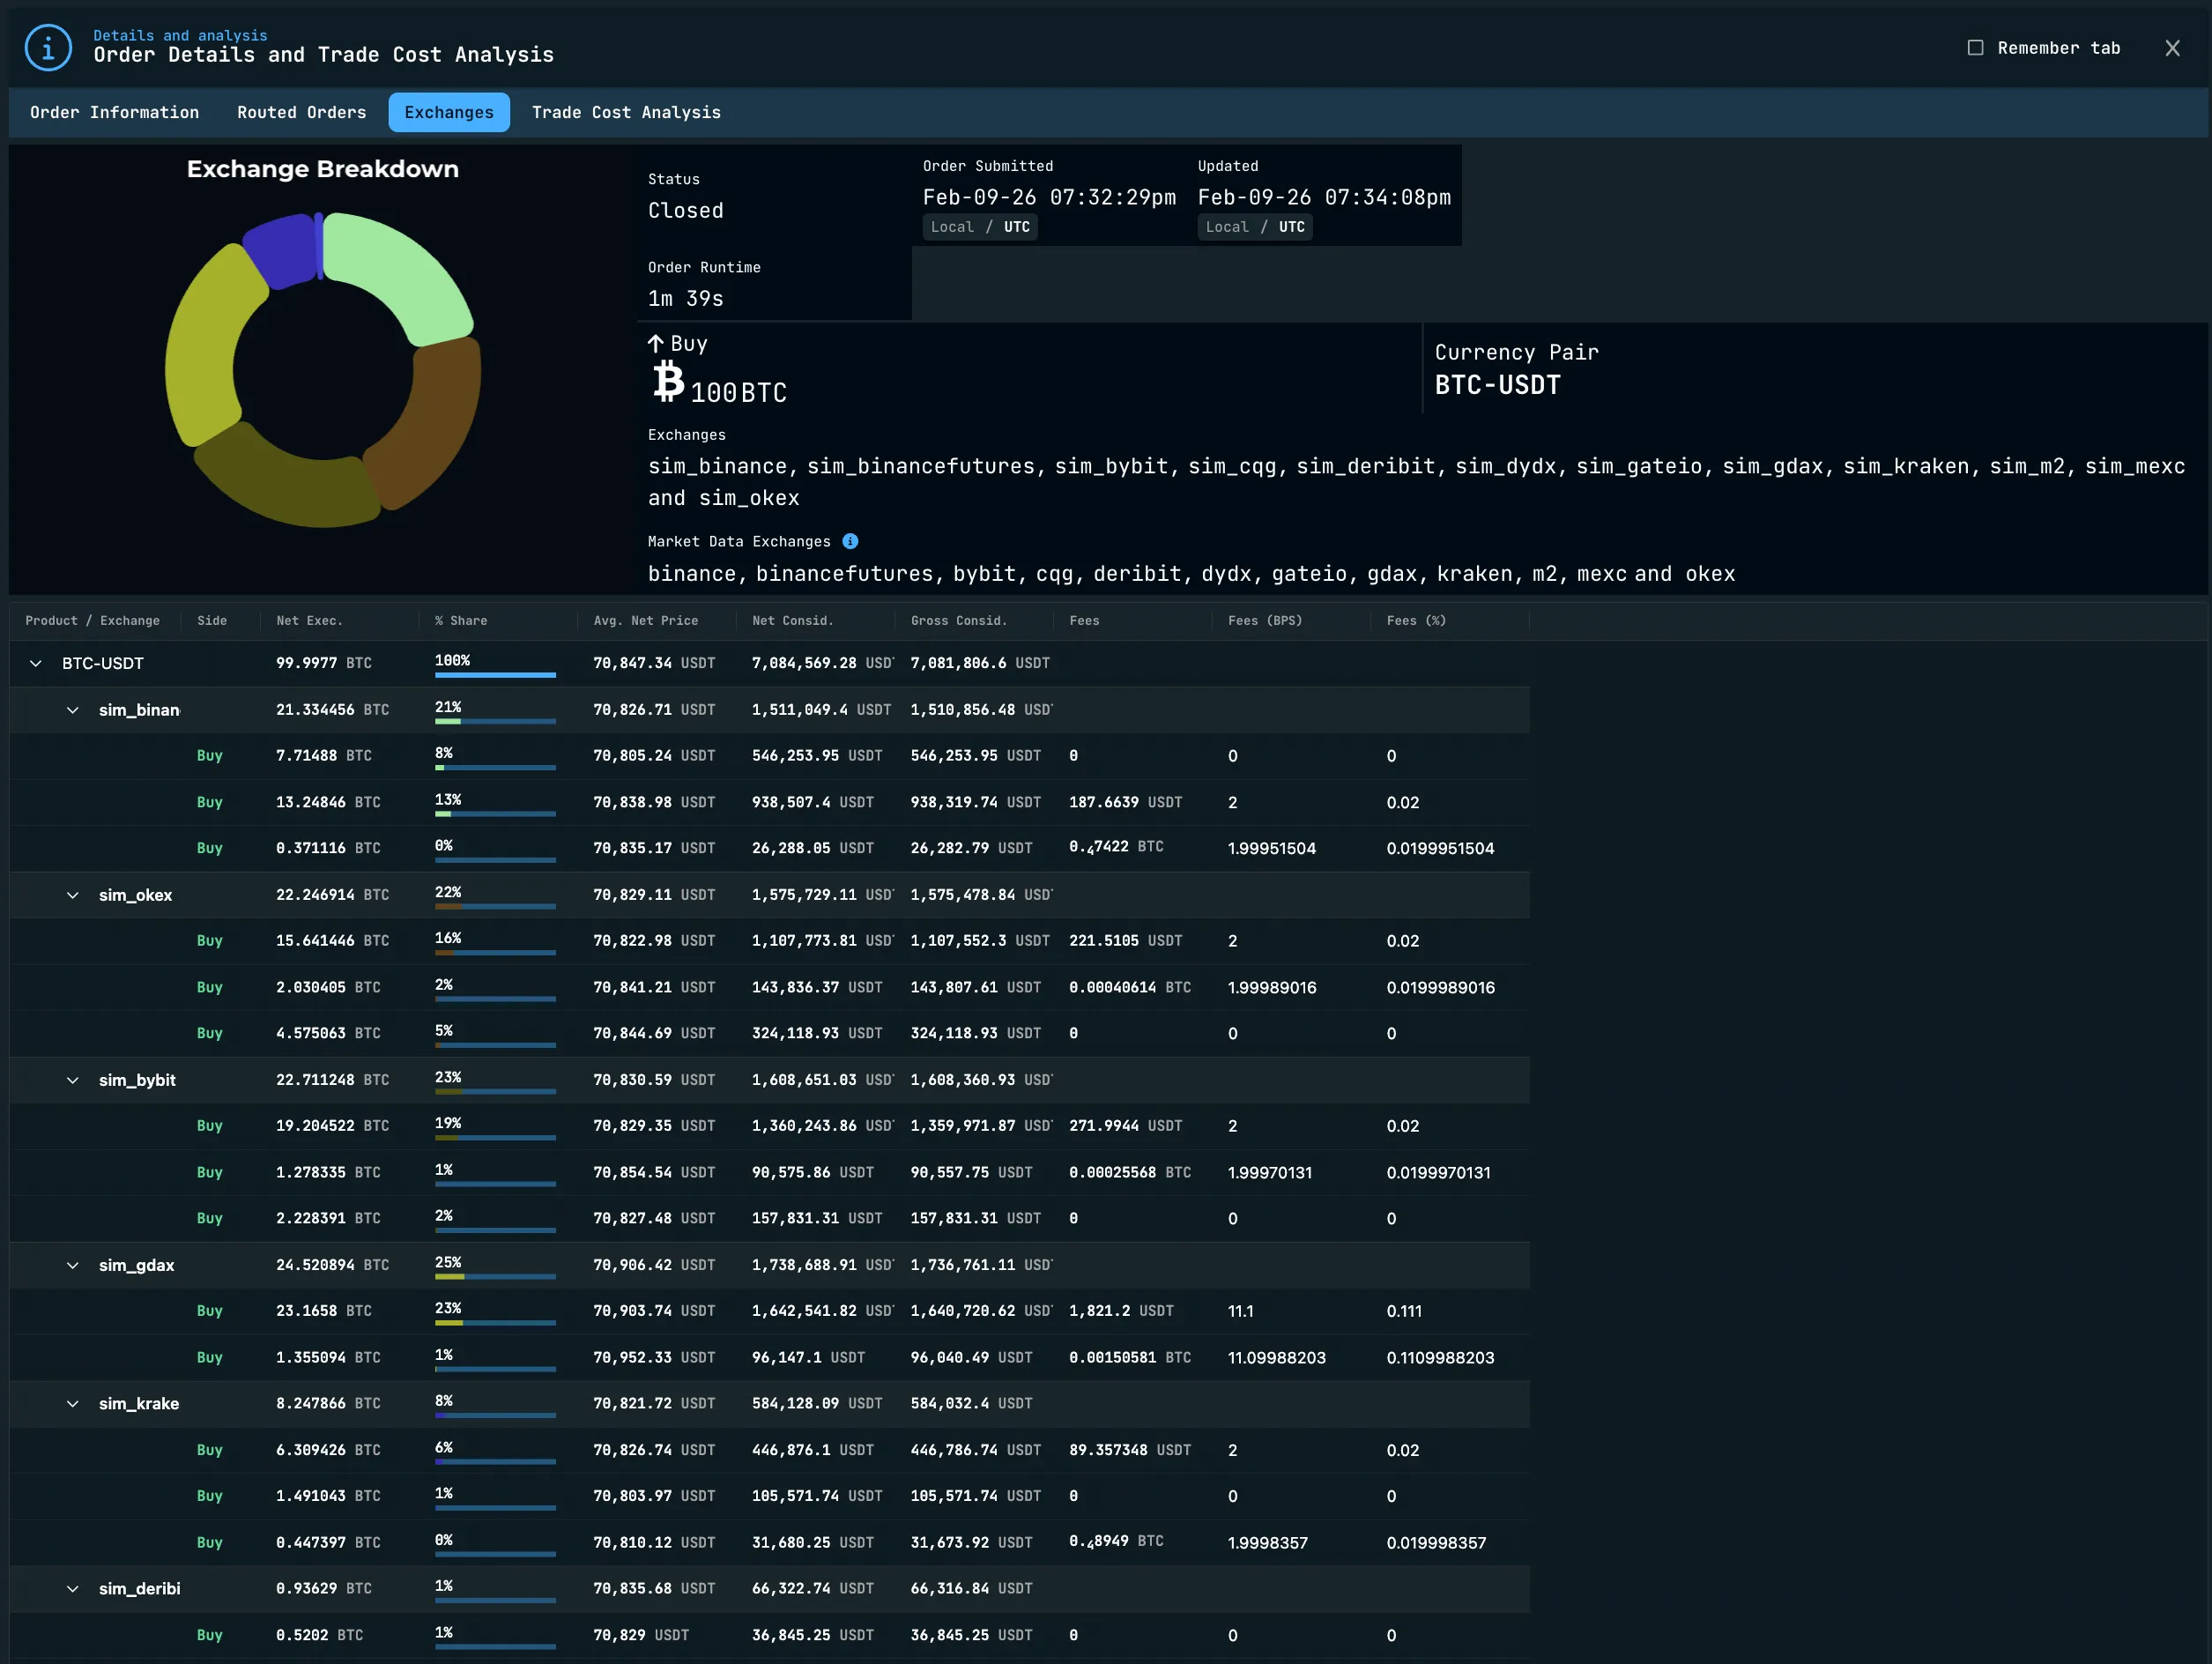This screenshot has width=2212, height=1664.
Task: Click the Details and analysis subtitle
Action: (x=180, y=35)
